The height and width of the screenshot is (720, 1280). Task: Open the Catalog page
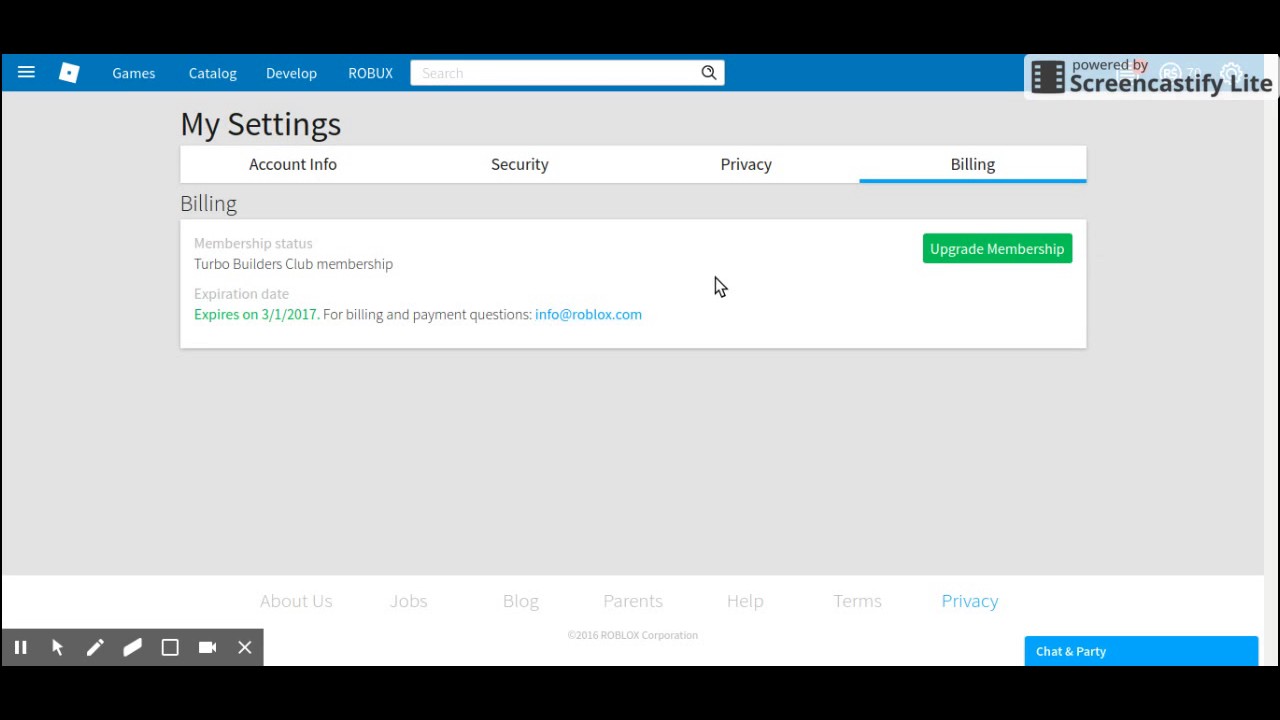[x=212, y=73]
